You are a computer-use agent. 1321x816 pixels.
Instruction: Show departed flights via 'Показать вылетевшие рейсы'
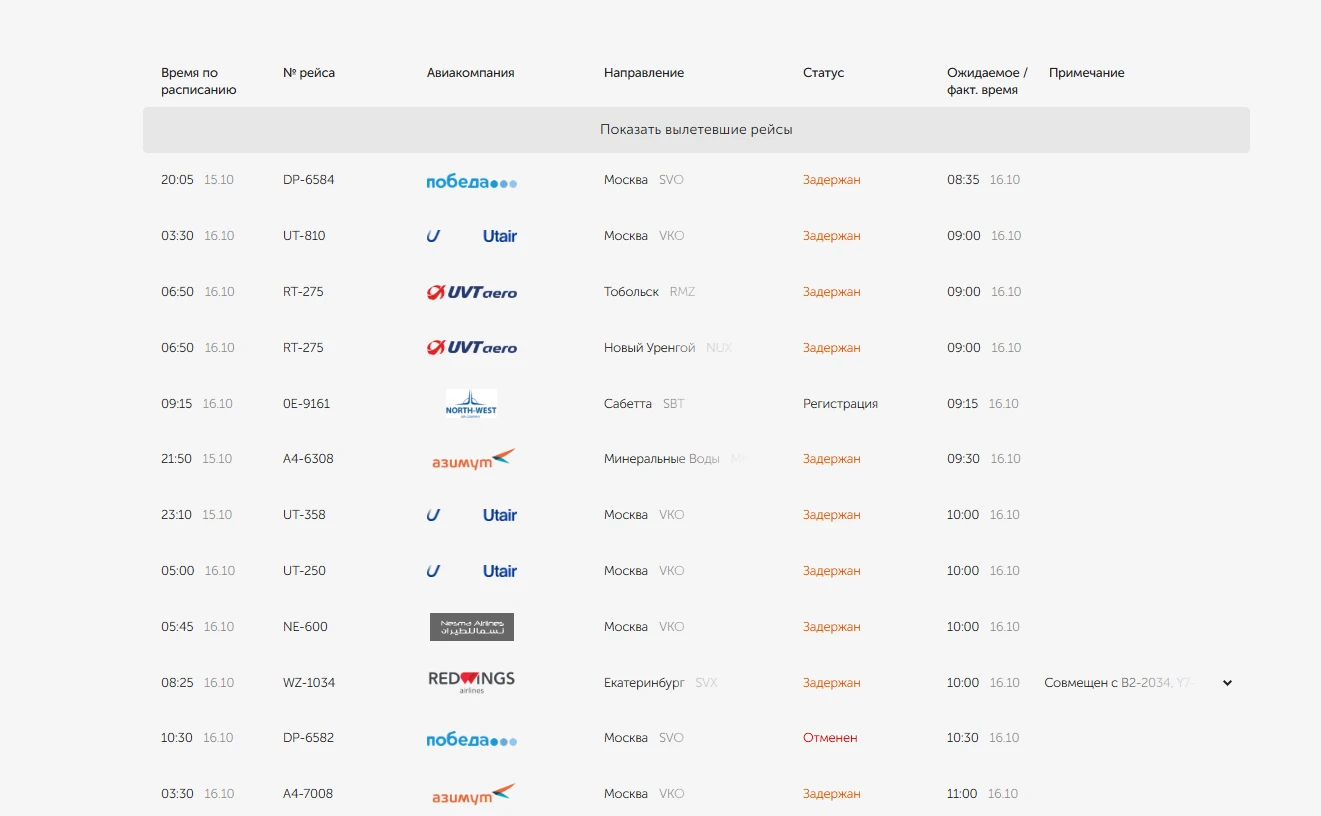point(696,130)
